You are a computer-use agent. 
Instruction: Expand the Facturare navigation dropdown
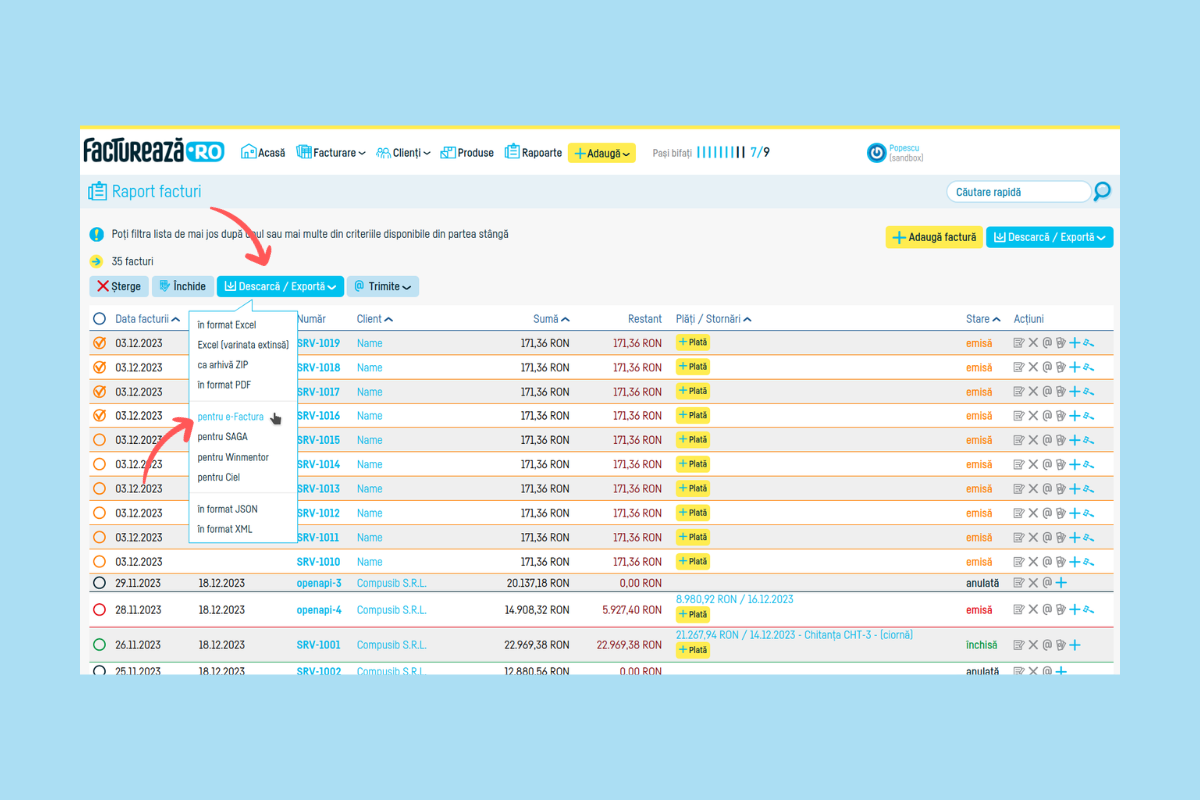point(331,153)
